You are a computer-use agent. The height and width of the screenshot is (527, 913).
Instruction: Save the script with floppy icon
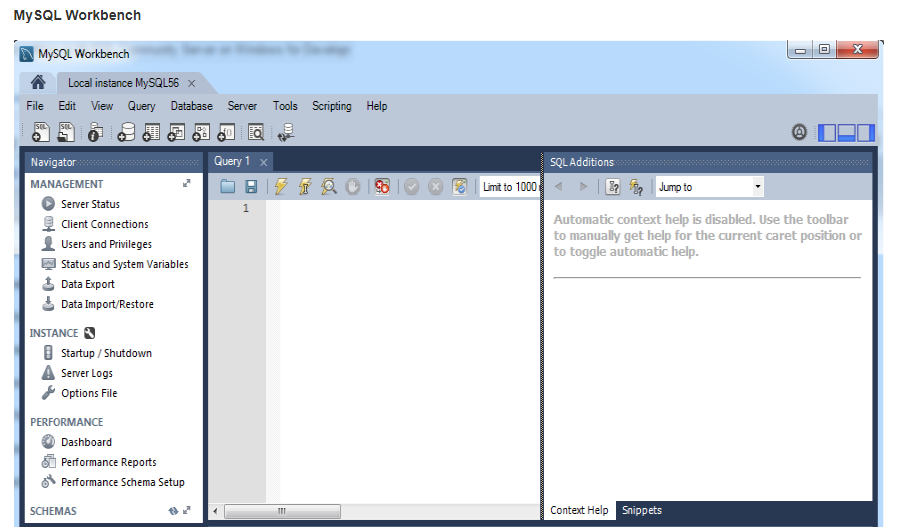click(x=251, y=186)
